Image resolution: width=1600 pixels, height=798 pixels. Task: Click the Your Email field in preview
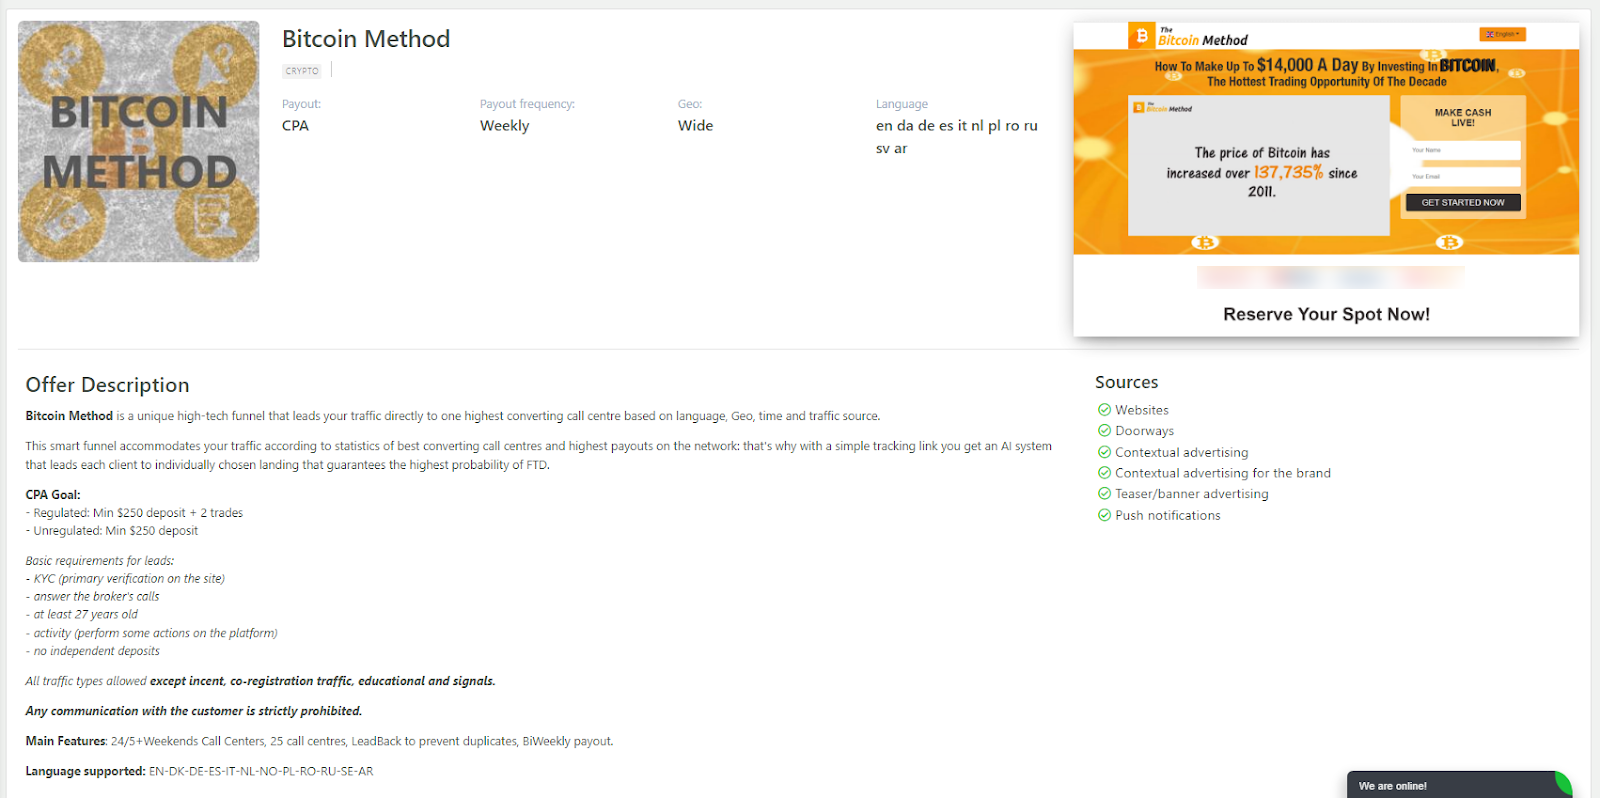[1462, 177]
